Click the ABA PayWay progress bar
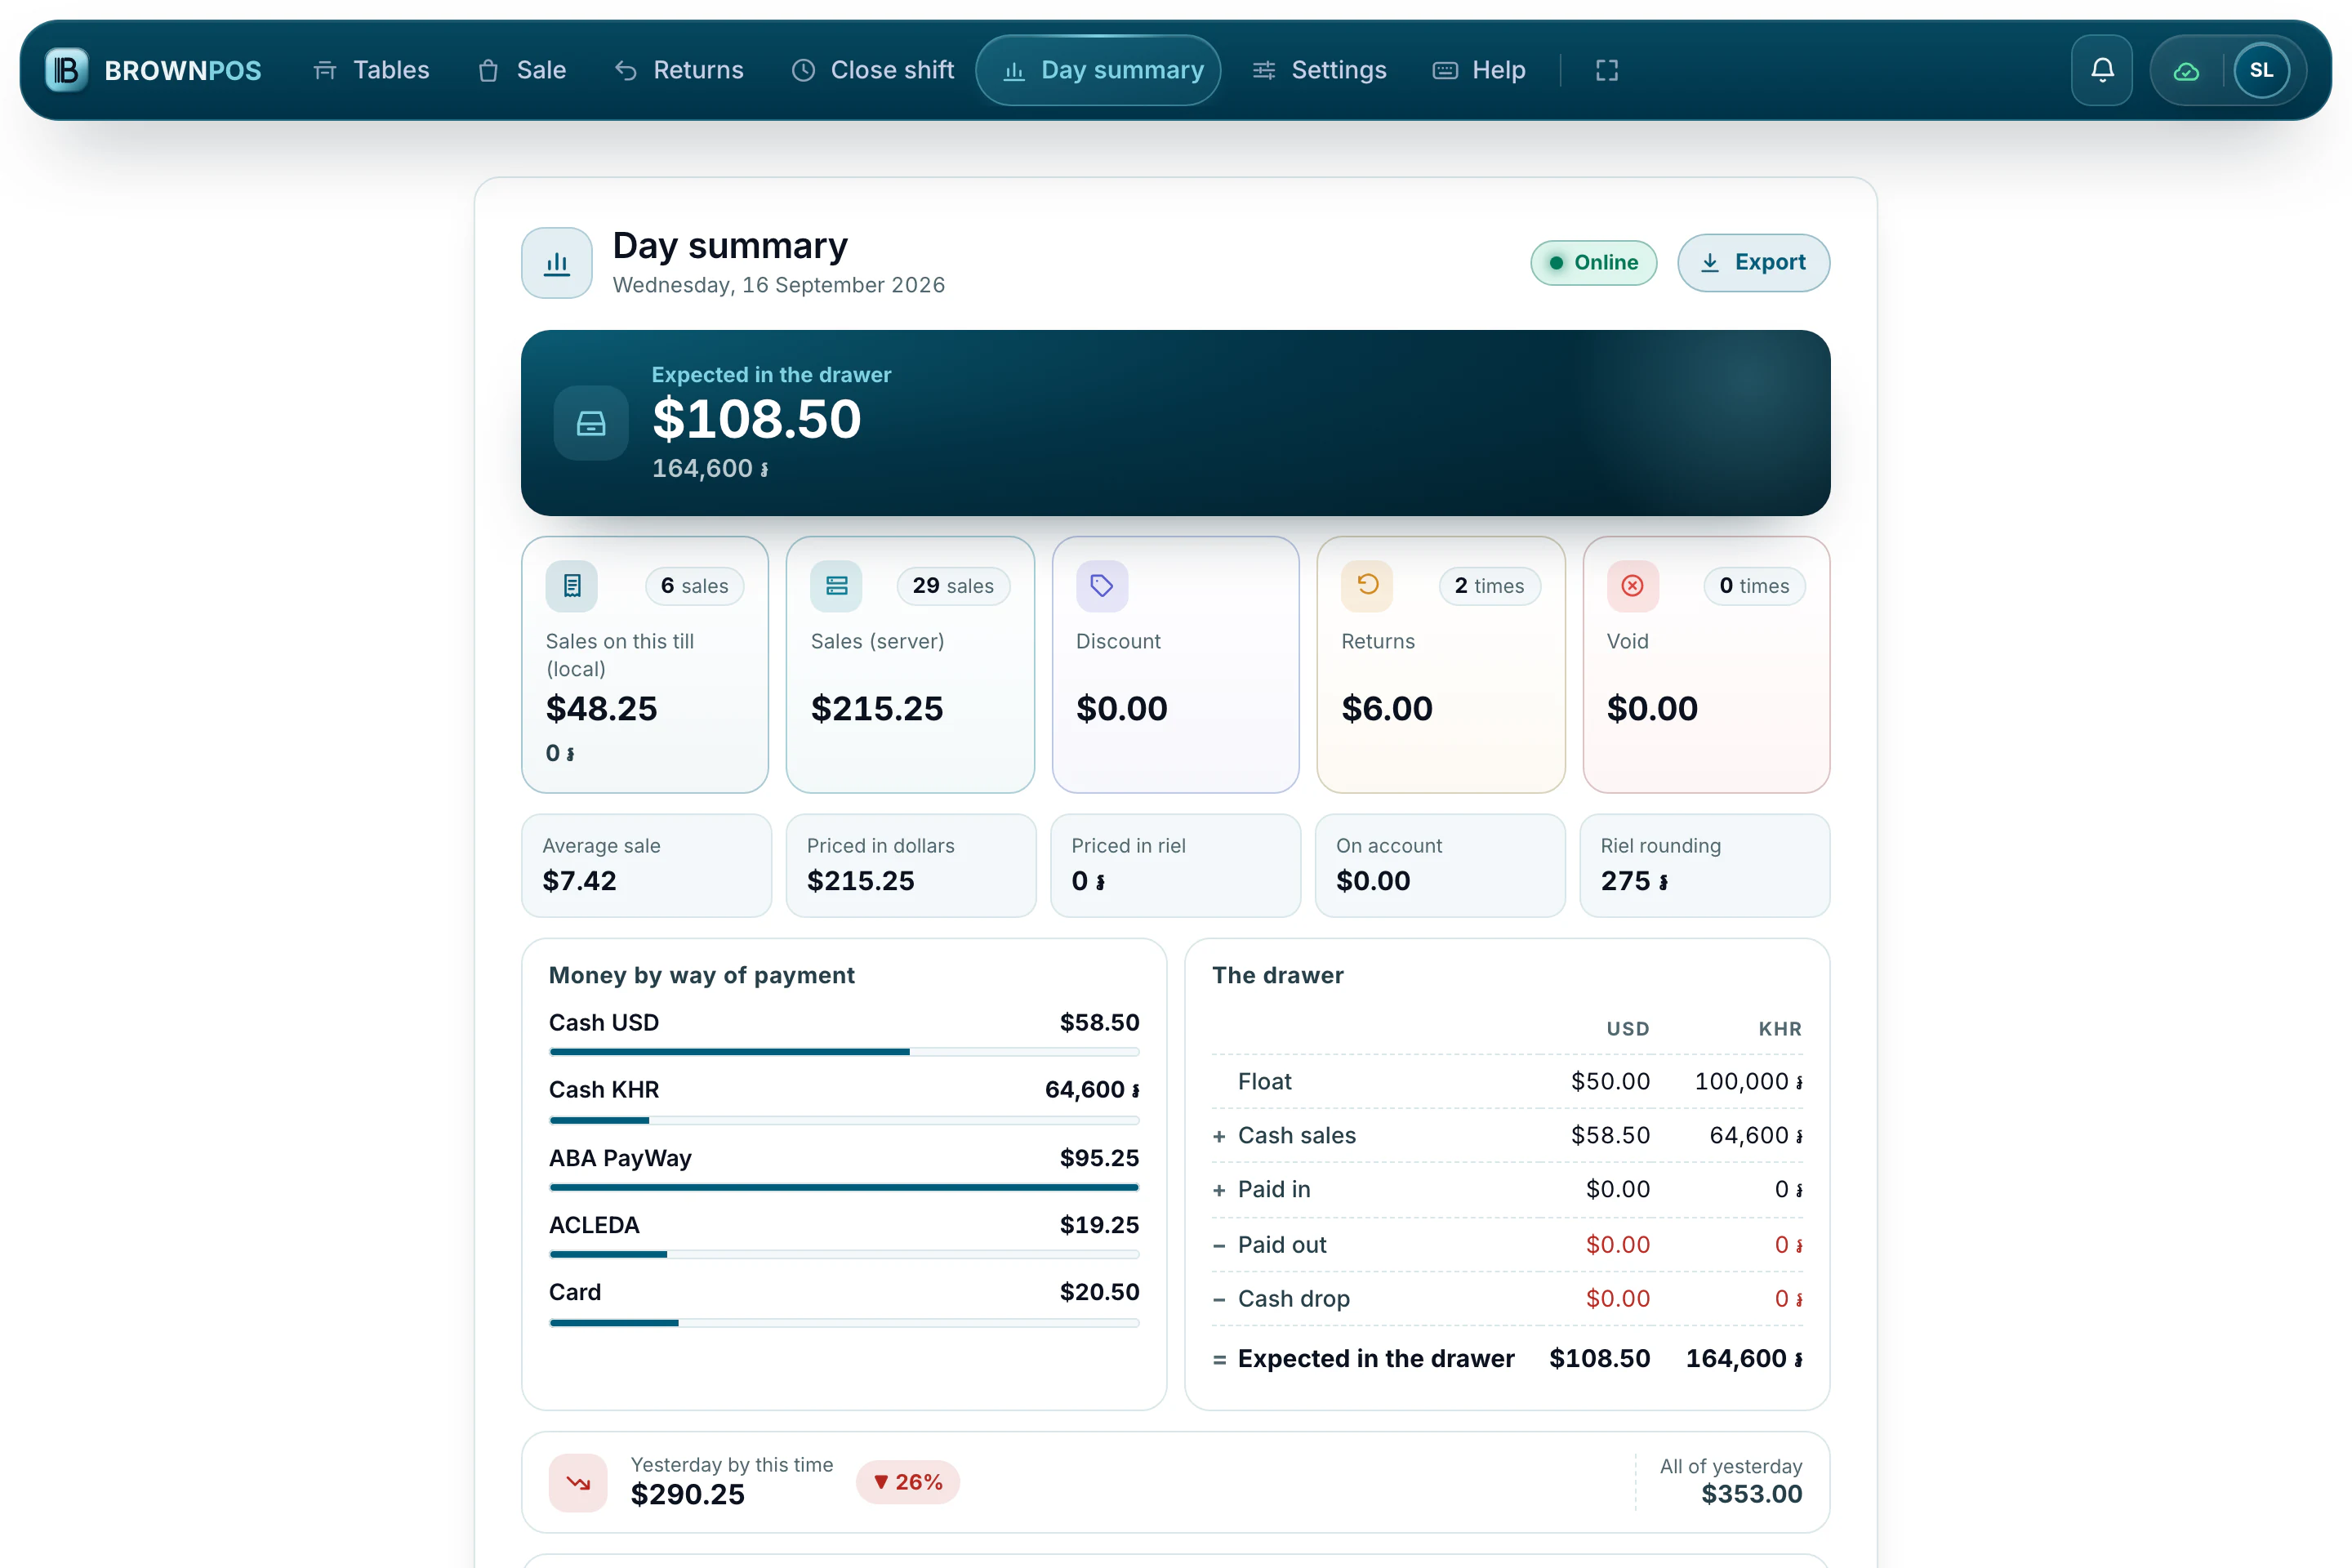Image resolution: width=2352 pixels, height=1568 pixels. (844, 1187)
